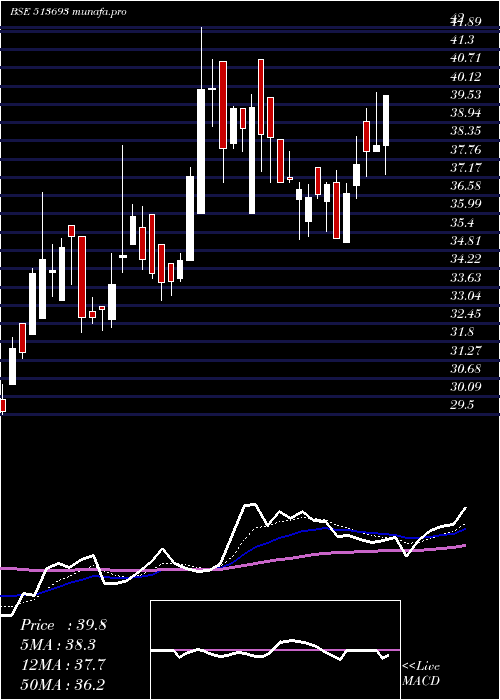The height and width of the screenshot is (700, 500).
Task: Click the 37.76 price axis label
Action: pos(466,150)
